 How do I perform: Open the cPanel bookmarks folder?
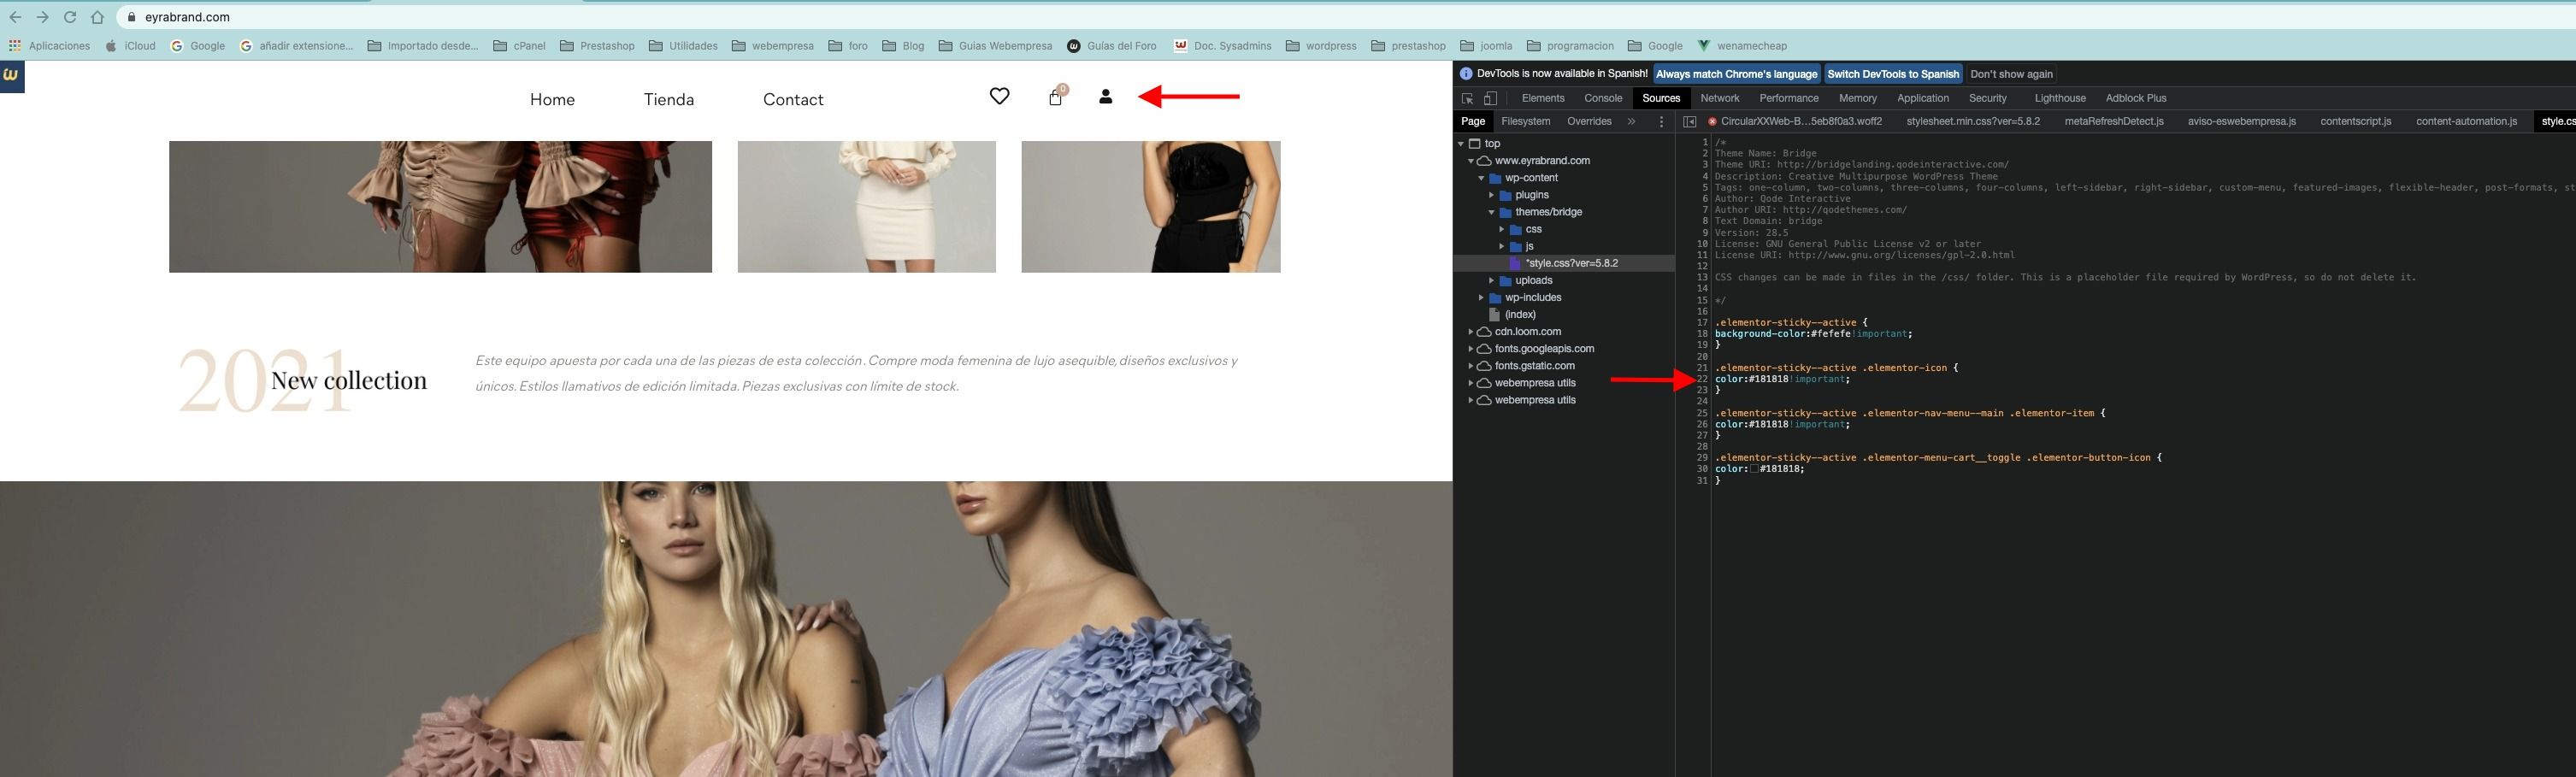tap(520, 46)
